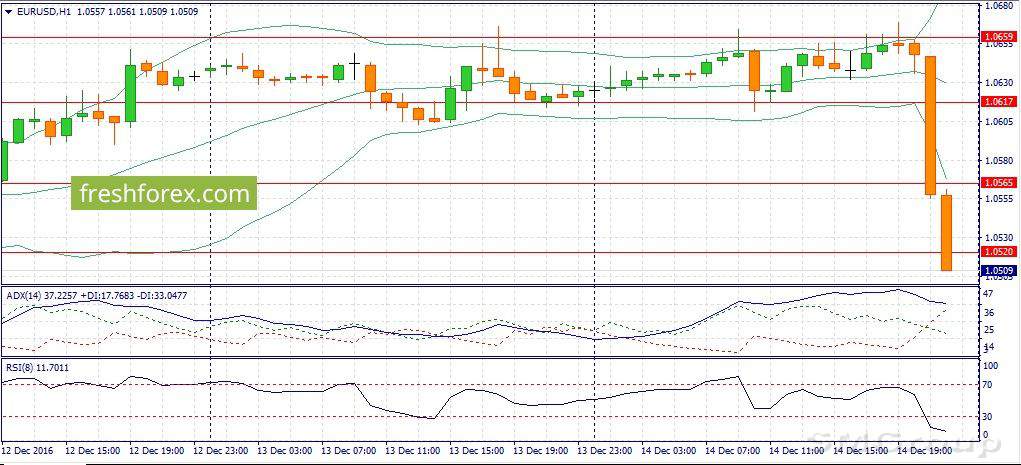
Task: Click the 12 Dec 15:00 time label
Action: click(92, 450)
